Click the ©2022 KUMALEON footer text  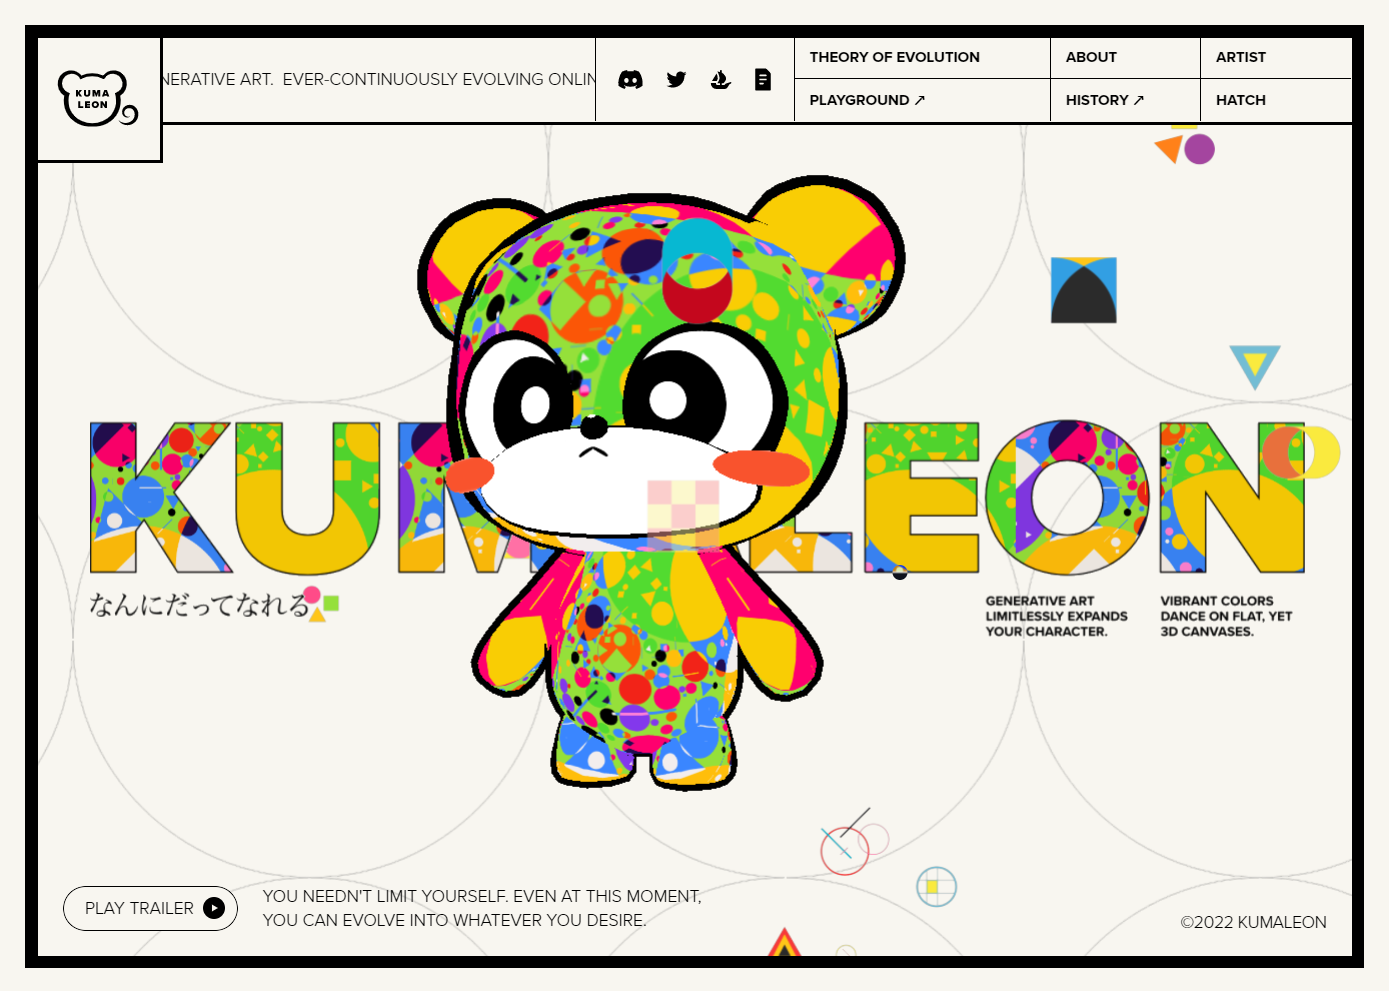(1253, 922)
